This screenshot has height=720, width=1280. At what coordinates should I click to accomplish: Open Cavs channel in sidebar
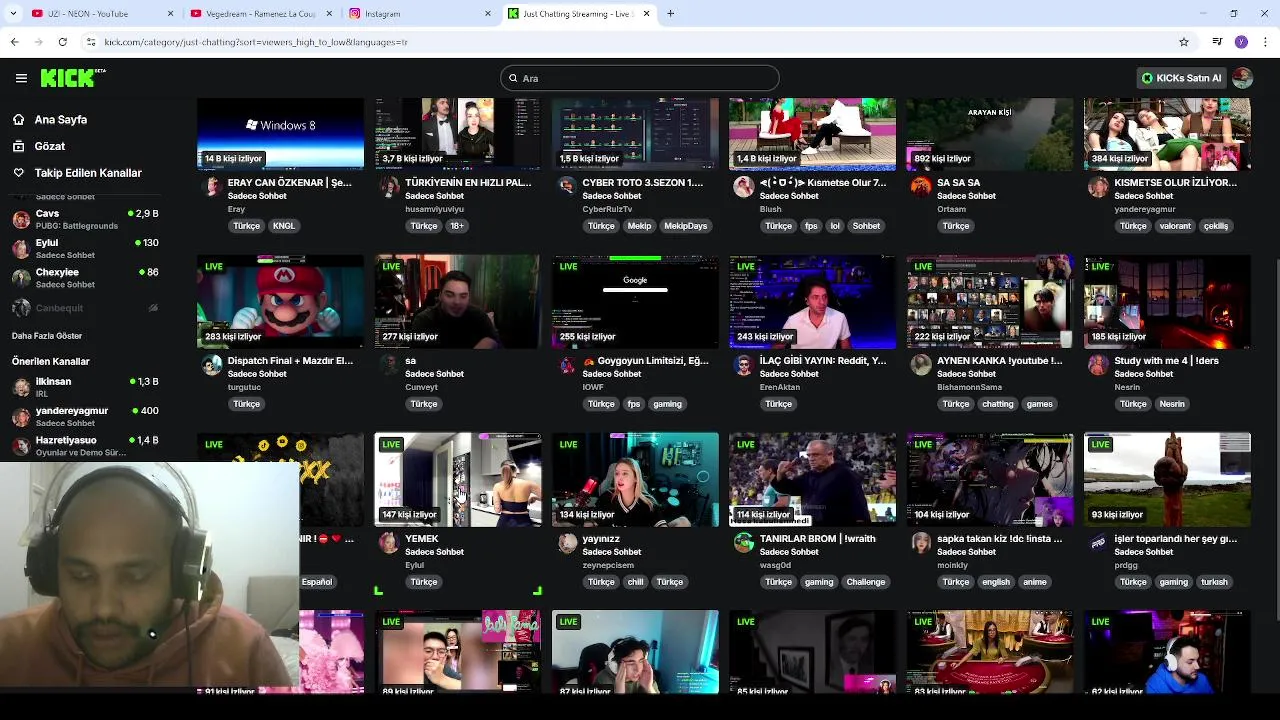[x=85, y=218]
